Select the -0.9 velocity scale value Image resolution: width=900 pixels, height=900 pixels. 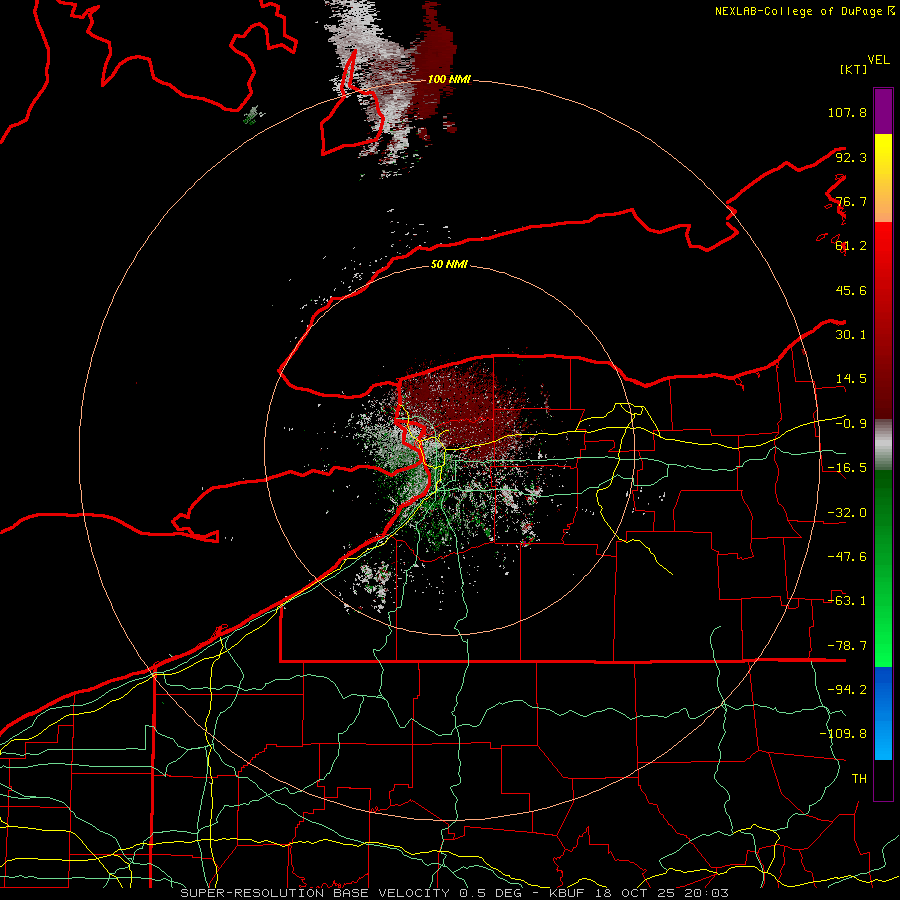coord(851,424)
